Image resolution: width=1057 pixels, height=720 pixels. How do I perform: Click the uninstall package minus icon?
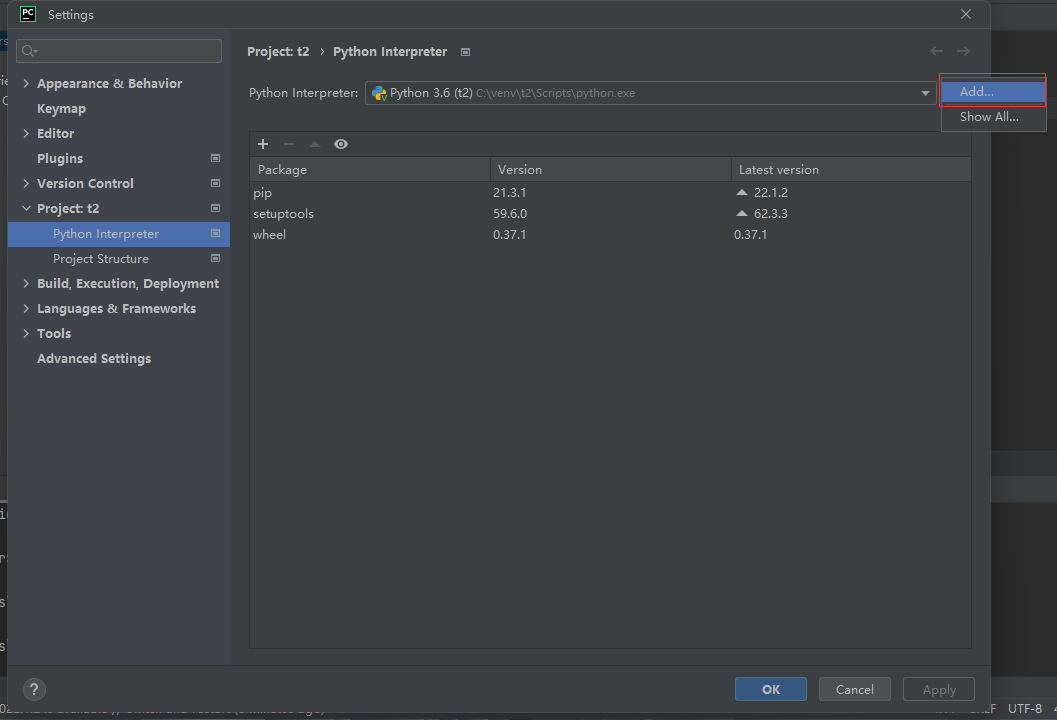(x=289, y=144)
